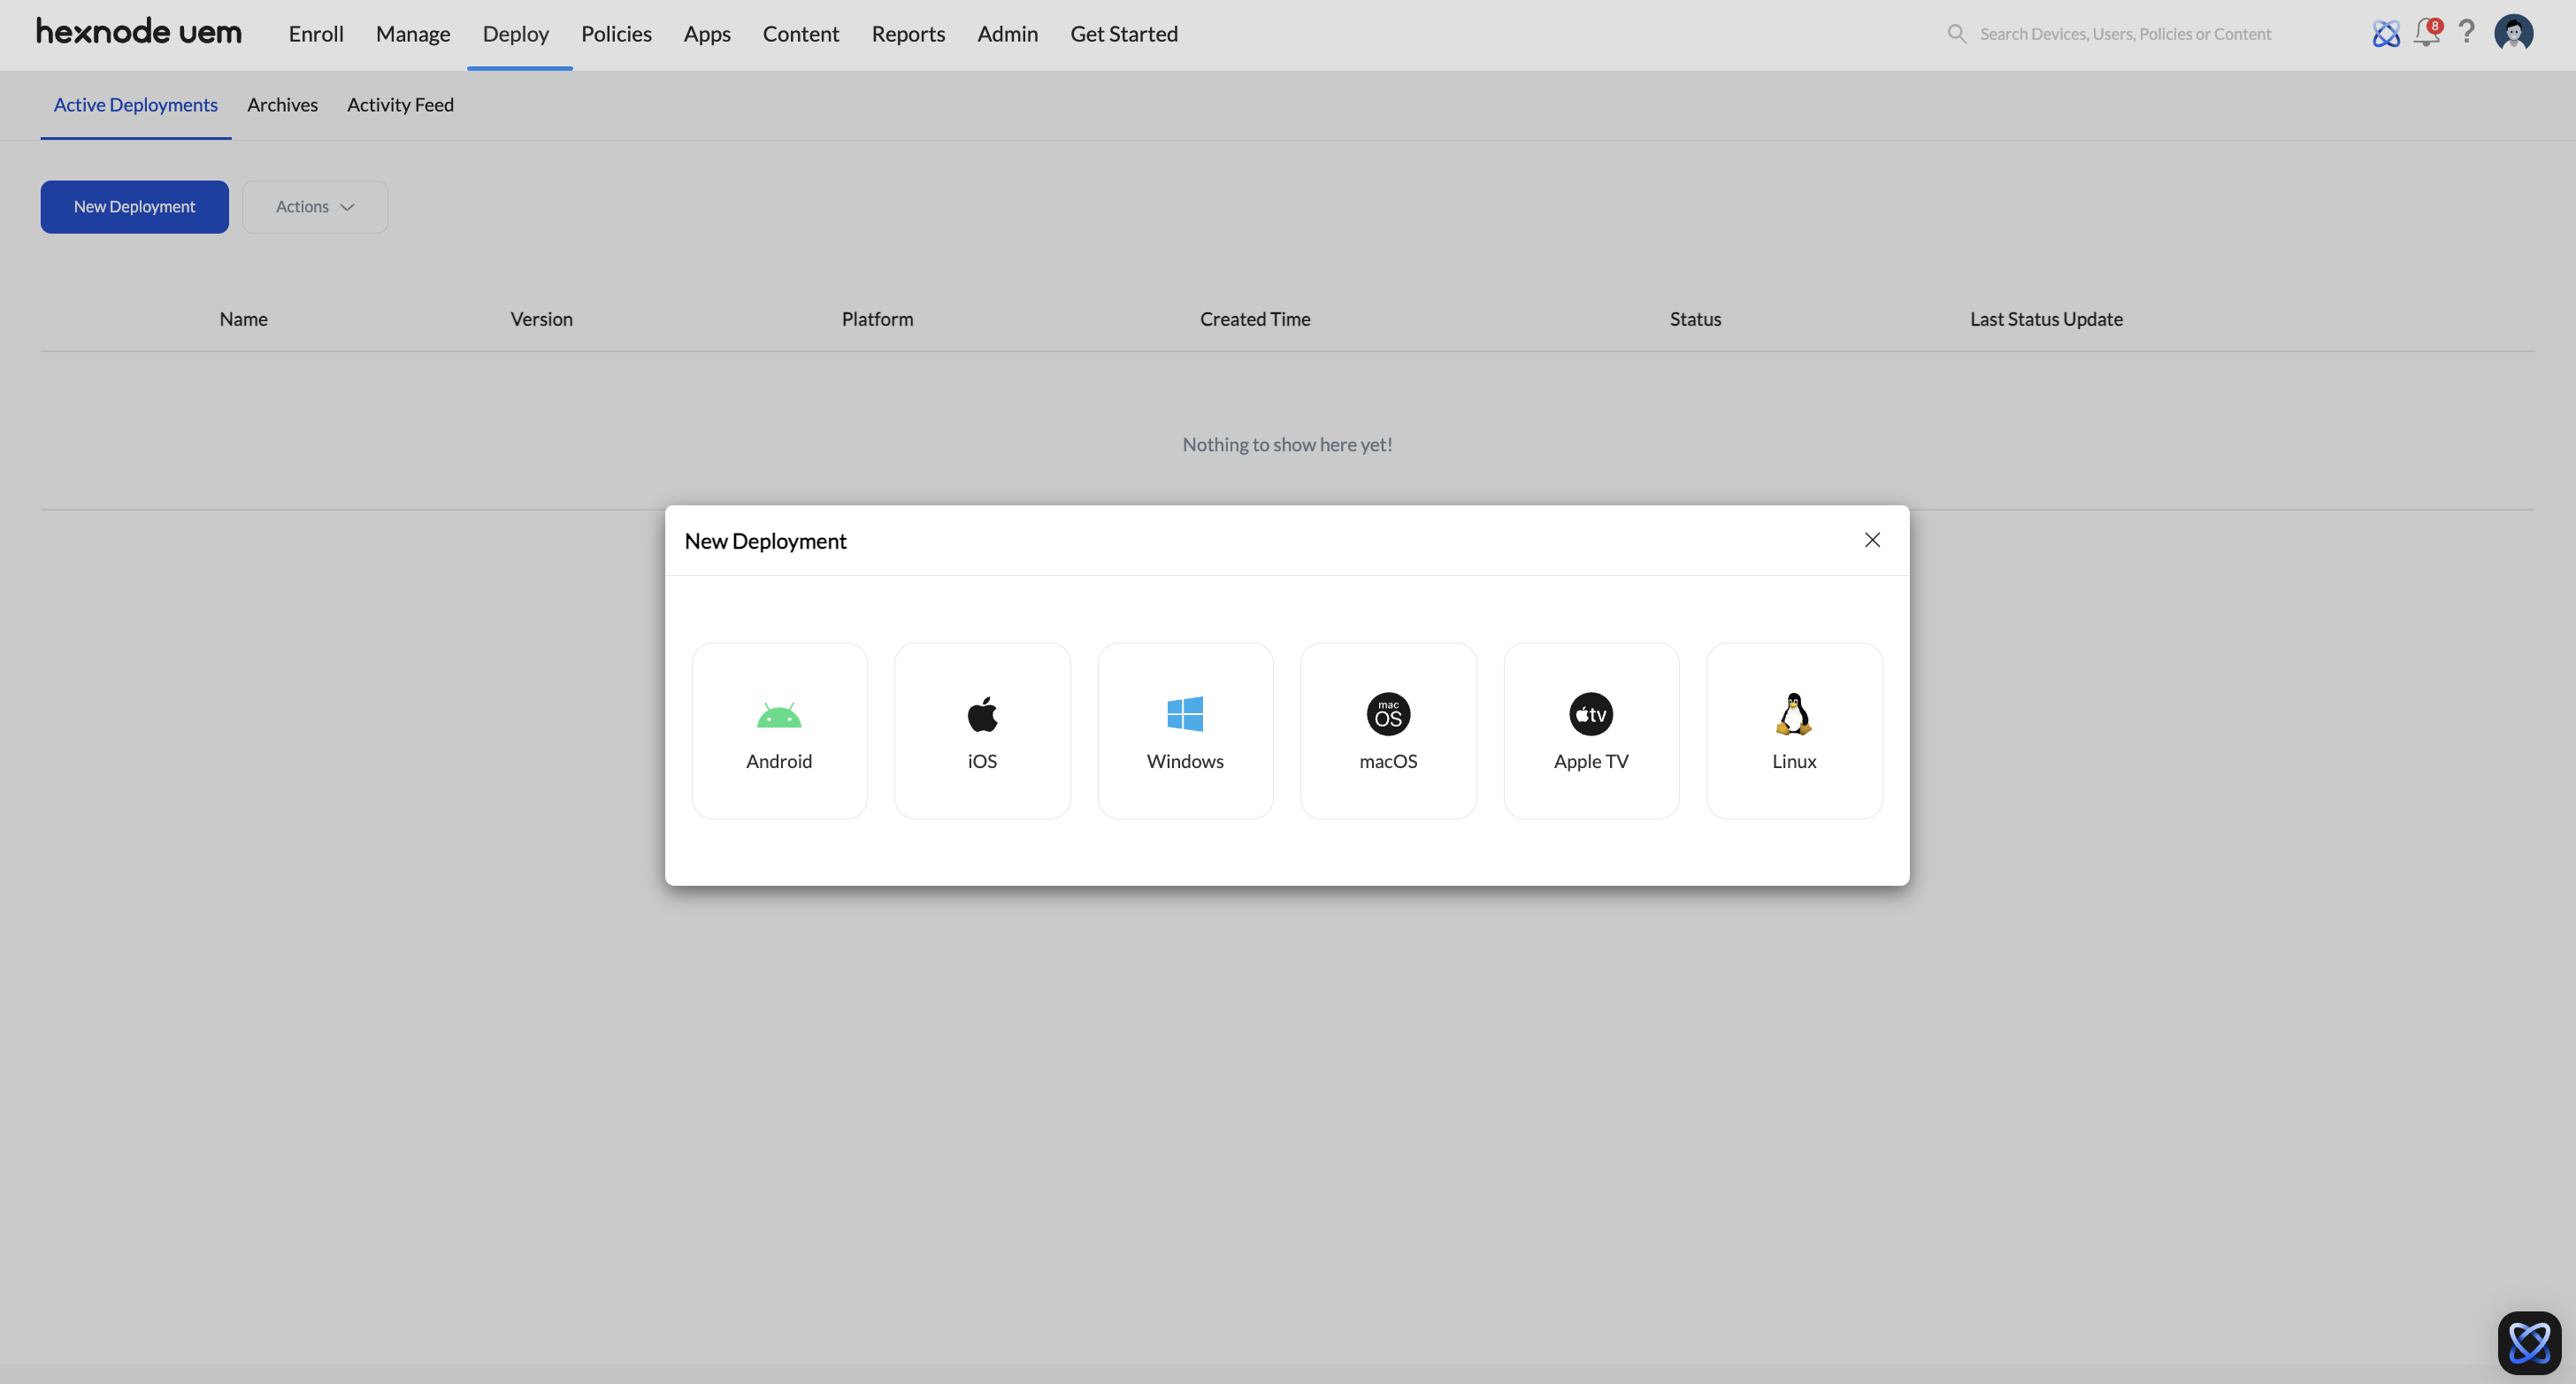The height and width of the screenshot is (1384, 2576).
Task: Open the notifications bell
Action: pos(2427,33)
